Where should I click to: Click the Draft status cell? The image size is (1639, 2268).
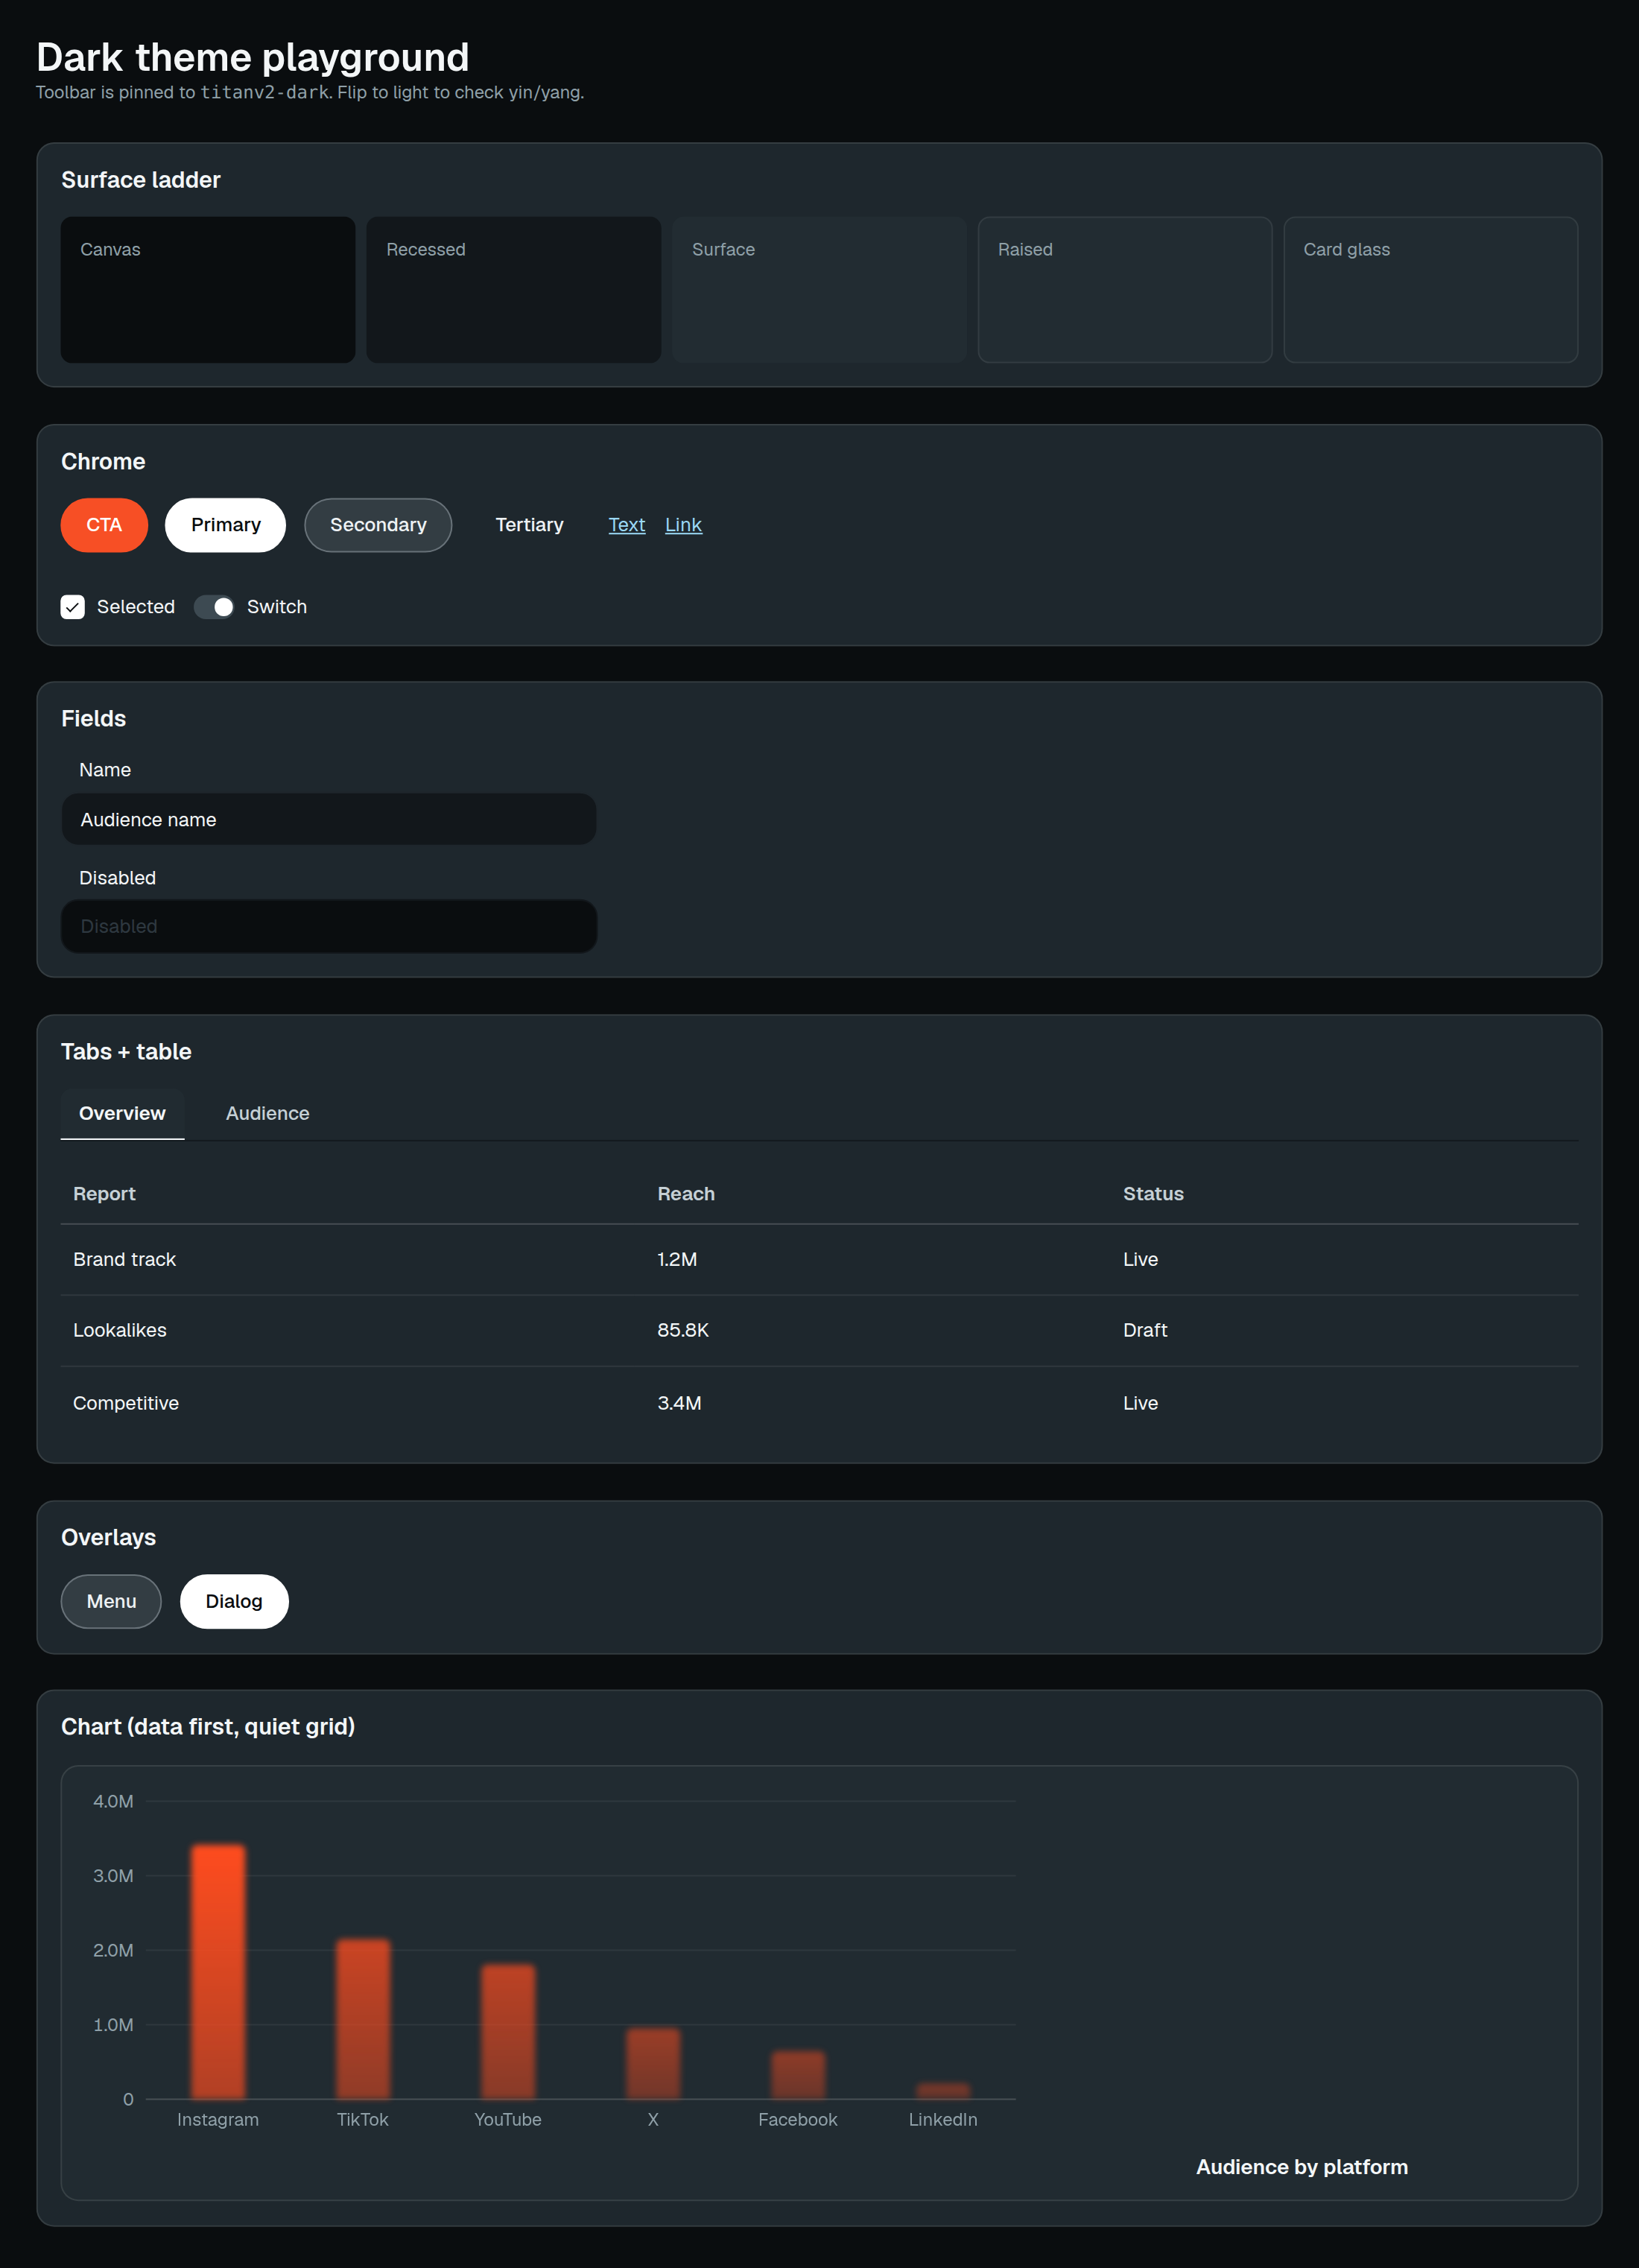pyautogui.click(x=1145, y=1331)
